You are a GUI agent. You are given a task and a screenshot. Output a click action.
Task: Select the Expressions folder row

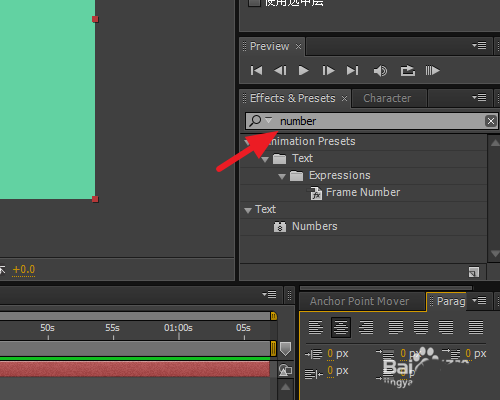click(x=364, y=176)
